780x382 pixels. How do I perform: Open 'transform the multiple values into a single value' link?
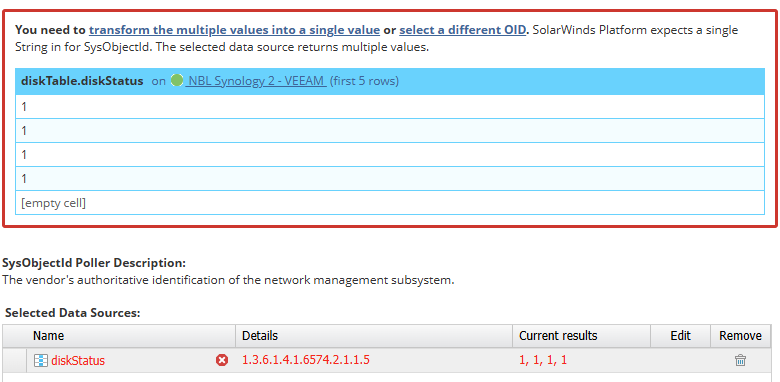pos(234,30)
